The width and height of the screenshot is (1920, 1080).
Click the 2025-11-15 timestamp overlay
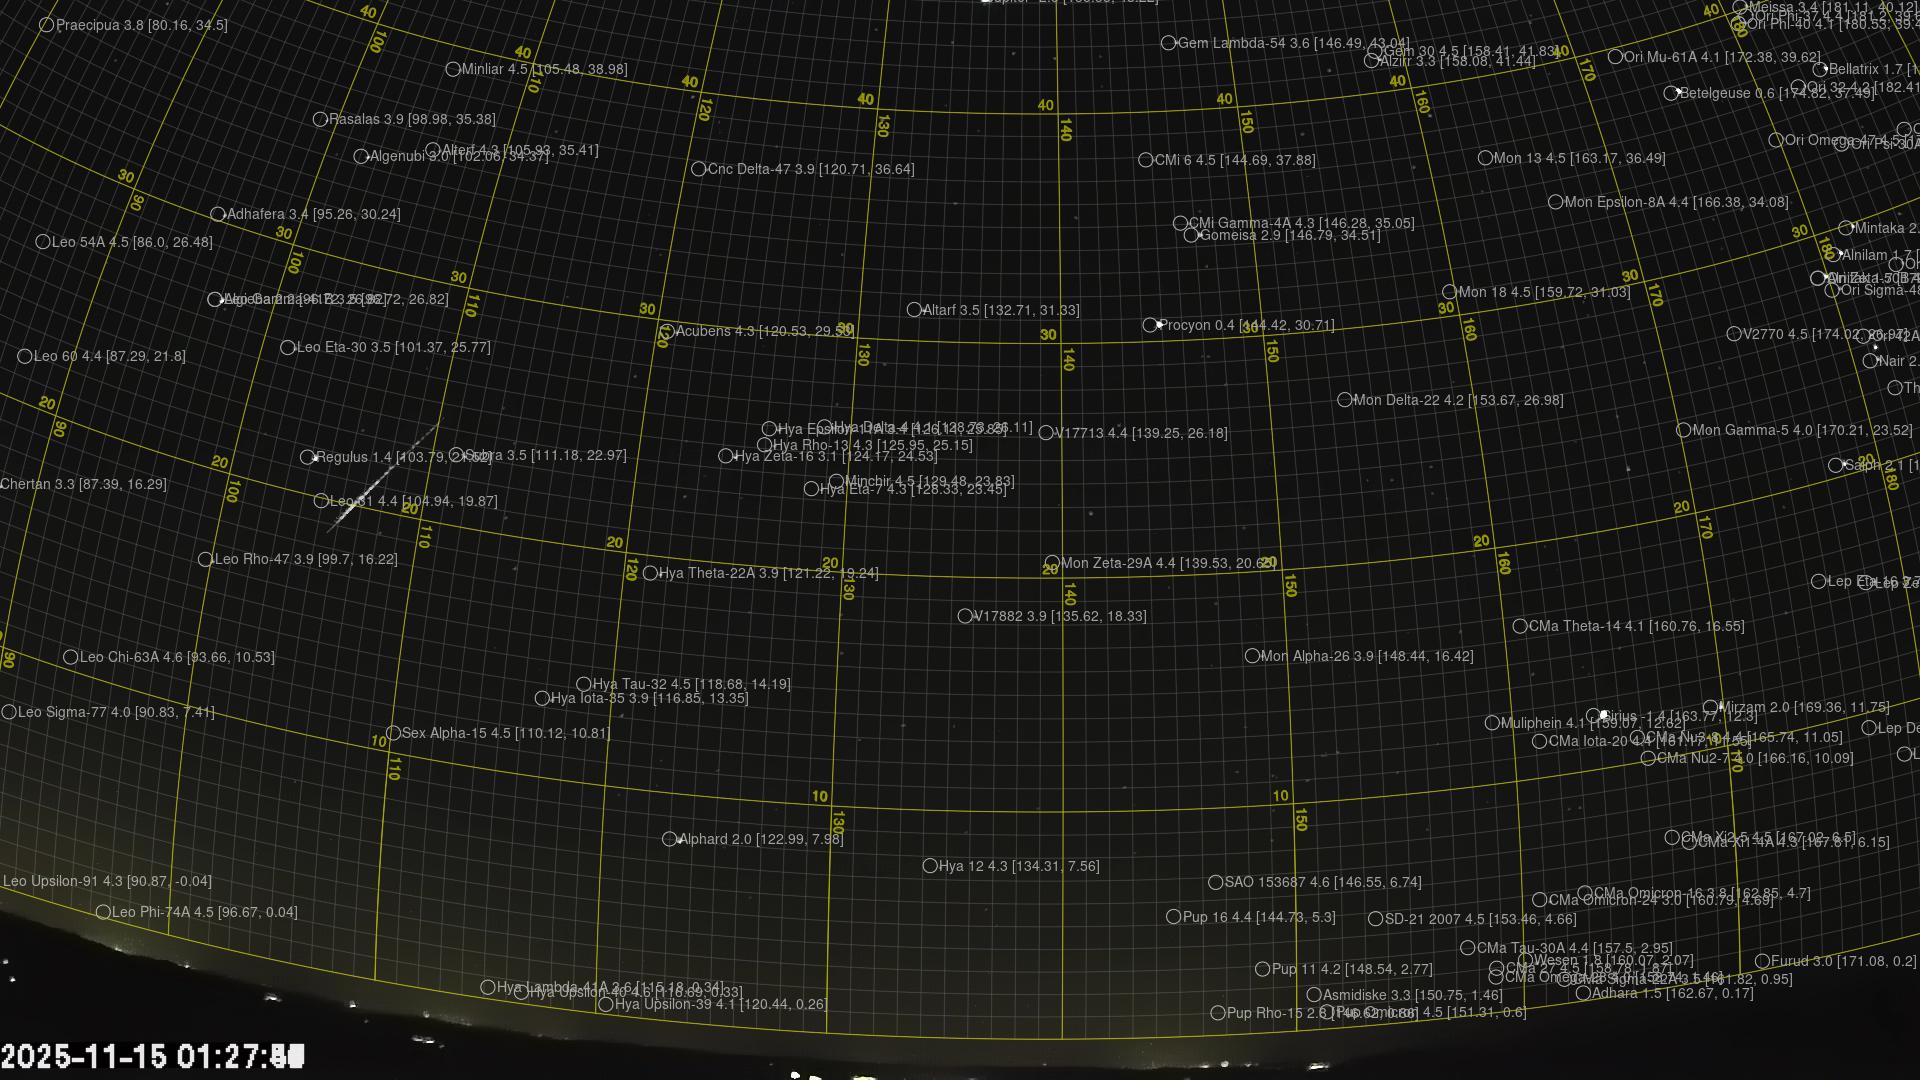click(152, 1056)
